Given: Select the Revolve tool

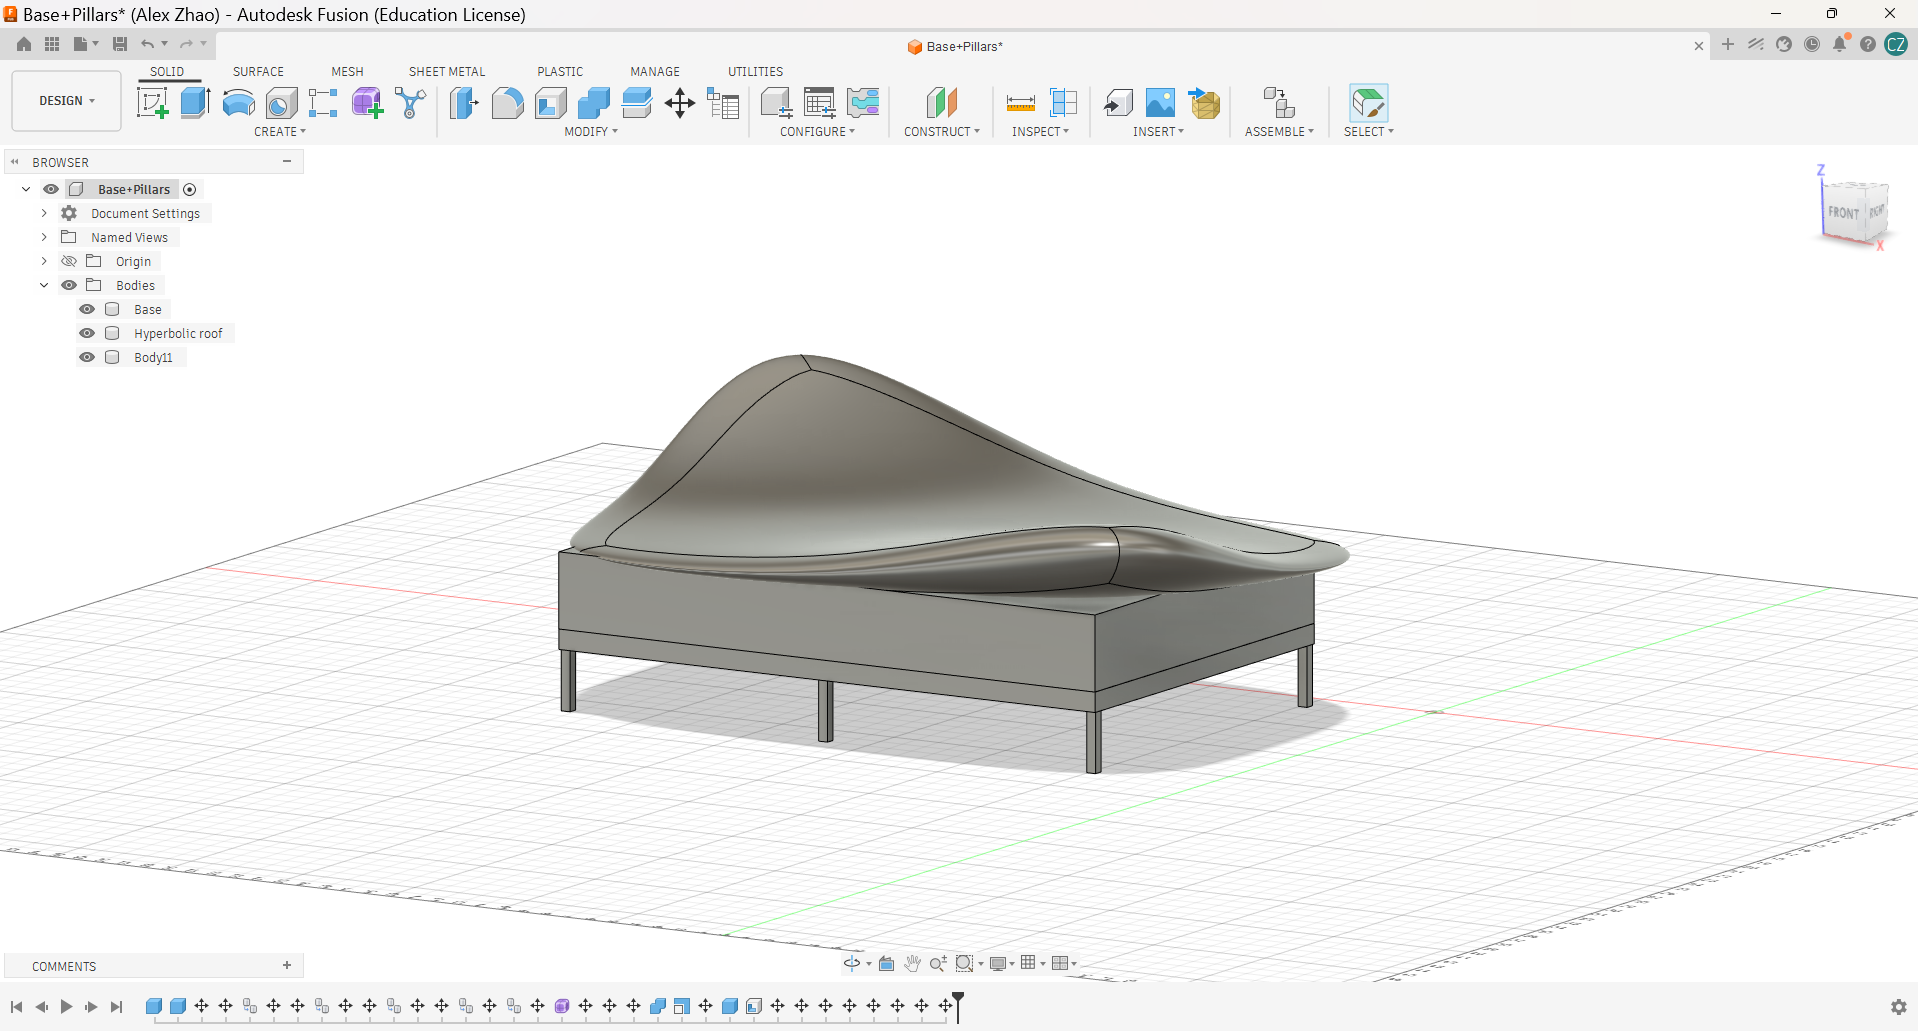Looking at the screenshot, I should (238, 103).
